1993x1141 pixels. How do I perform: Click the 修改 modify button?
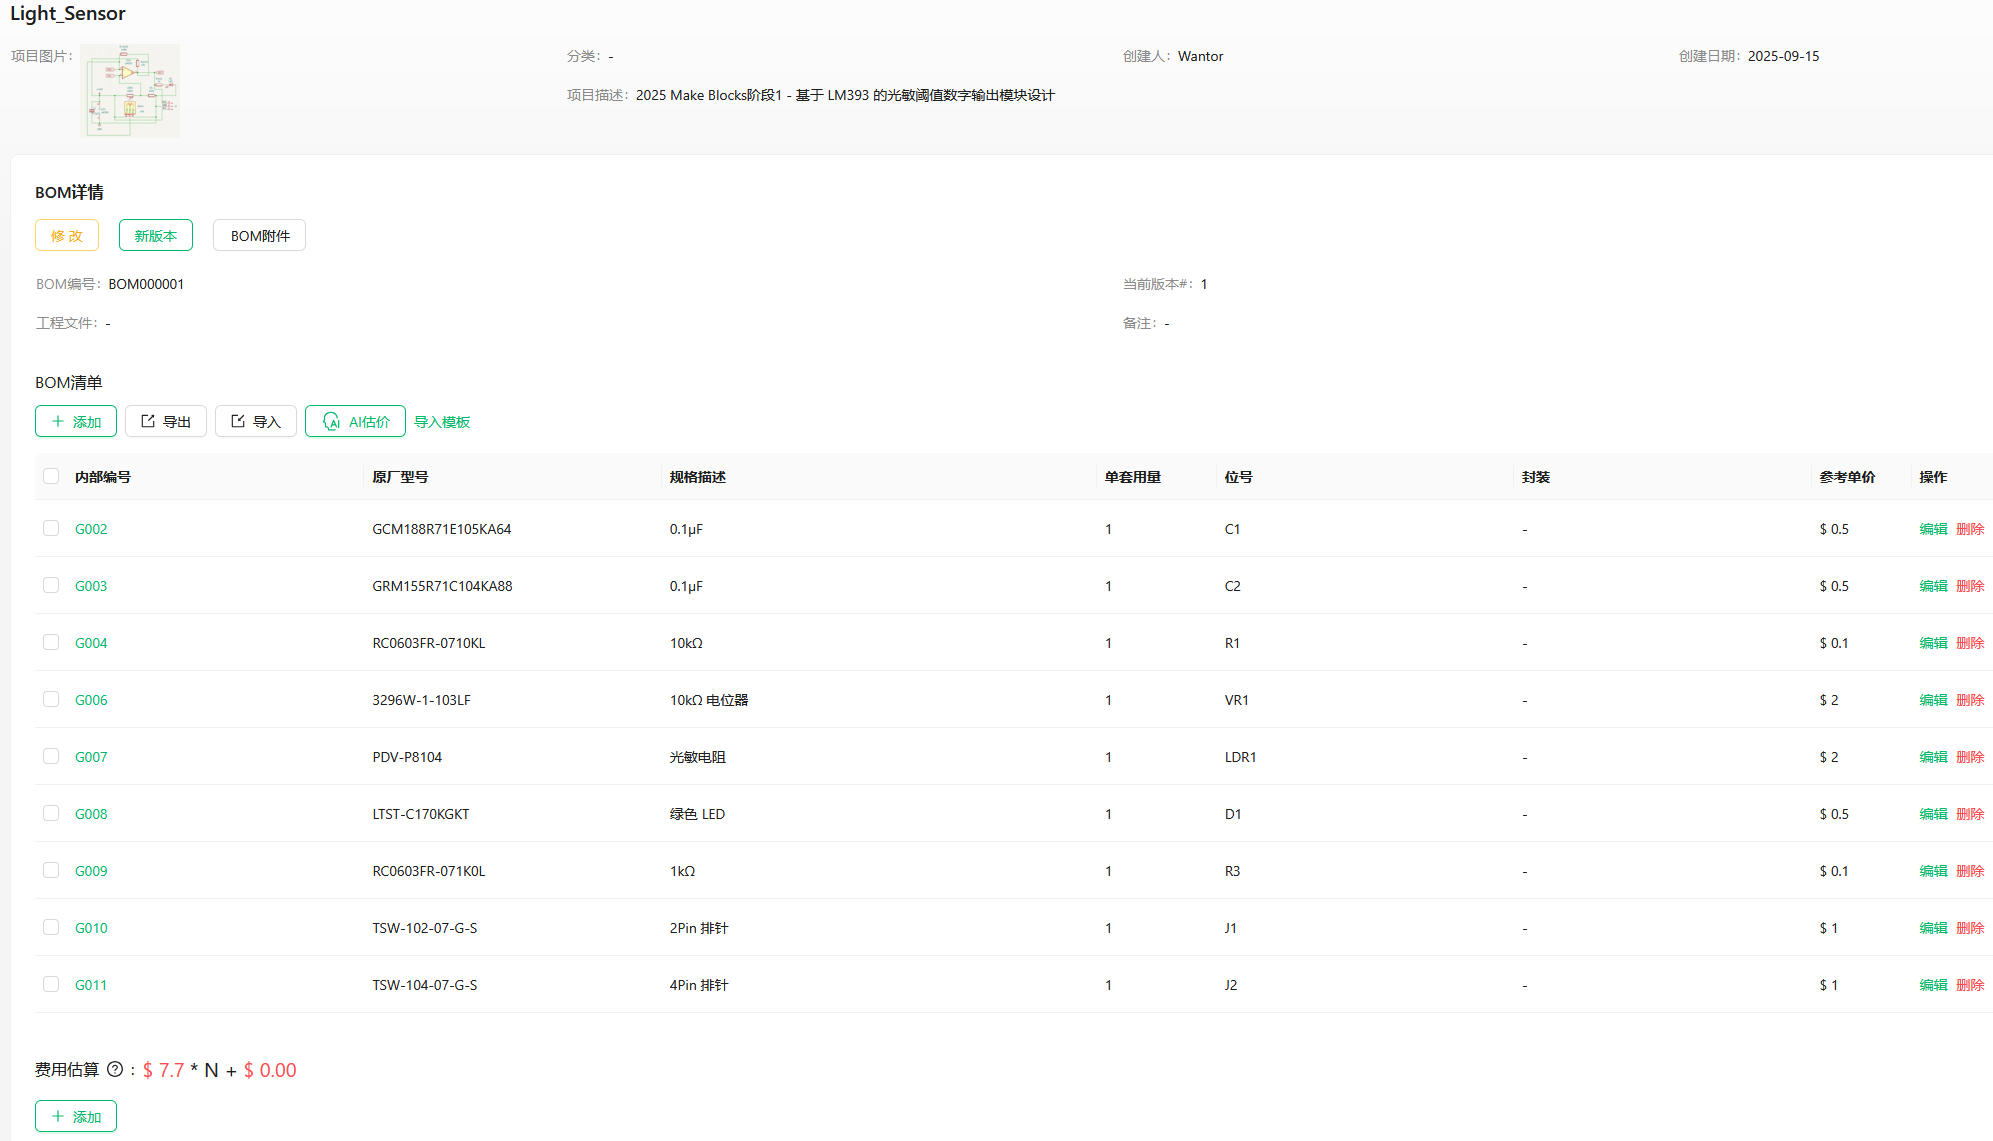pyautogui.click(x=67, y=236)
